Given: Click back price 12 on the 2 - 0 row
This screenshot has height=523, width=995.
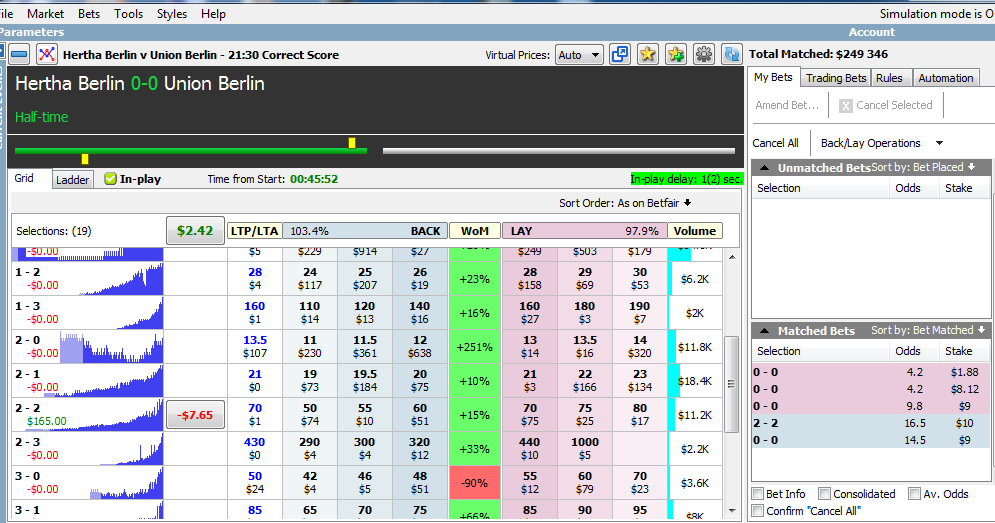Looking at the screenshot, I should (x=419, y=347).
